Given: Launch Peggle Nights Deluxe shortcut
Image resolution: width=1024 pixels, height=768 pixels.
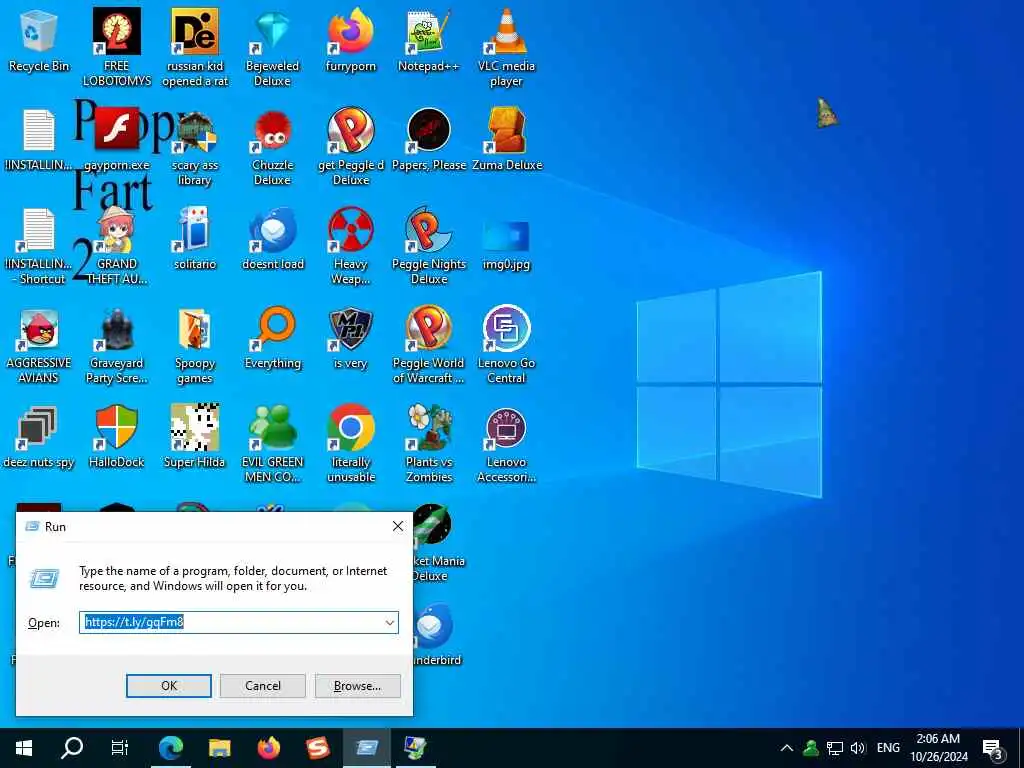Looking at the screenshot, I should pyautogui.click(x=428, y=247).
